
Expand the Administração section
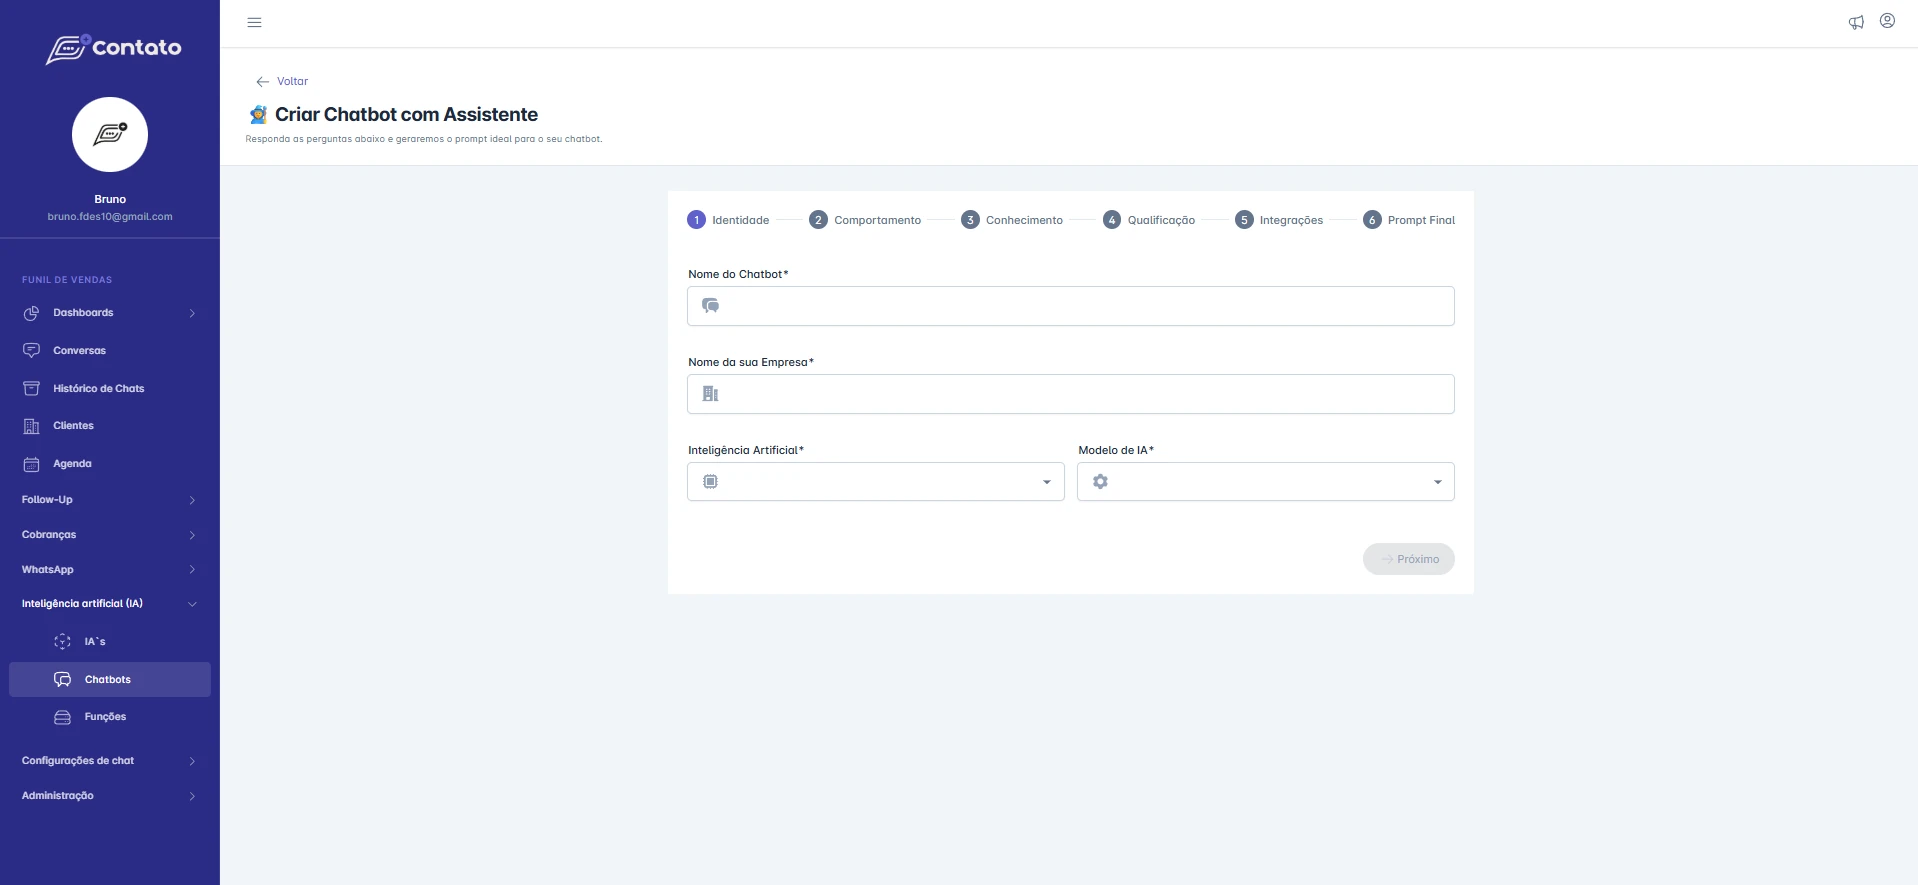pos(110,796)
